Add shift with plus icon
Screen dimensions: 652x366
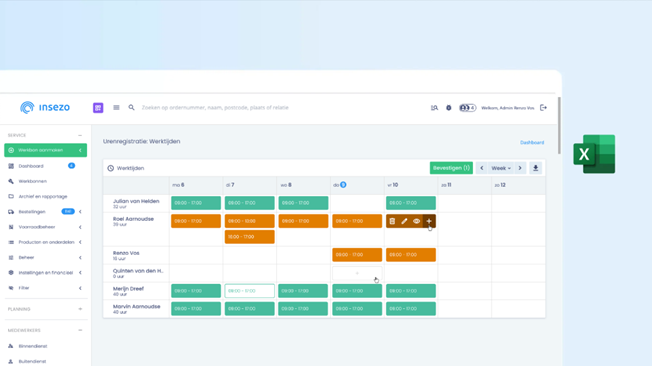(x=429, y=221)
